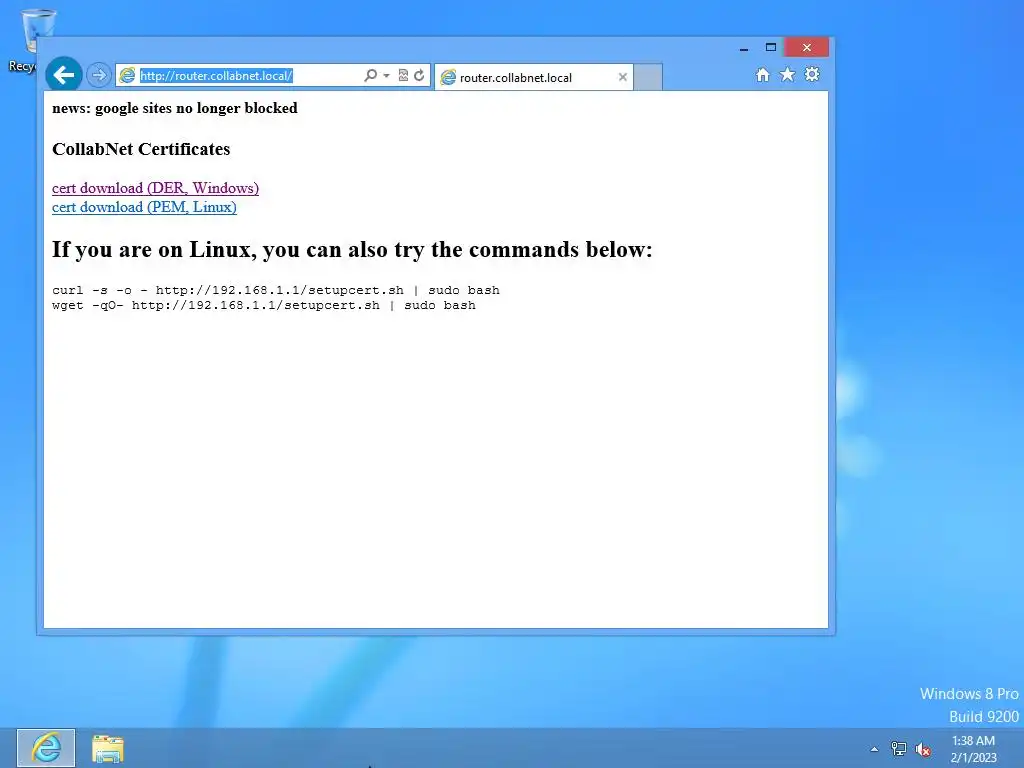Viewport: 1024px width, 768px height.
Task: Open cert download (DER, Windows) link
Action: [155, 188]
